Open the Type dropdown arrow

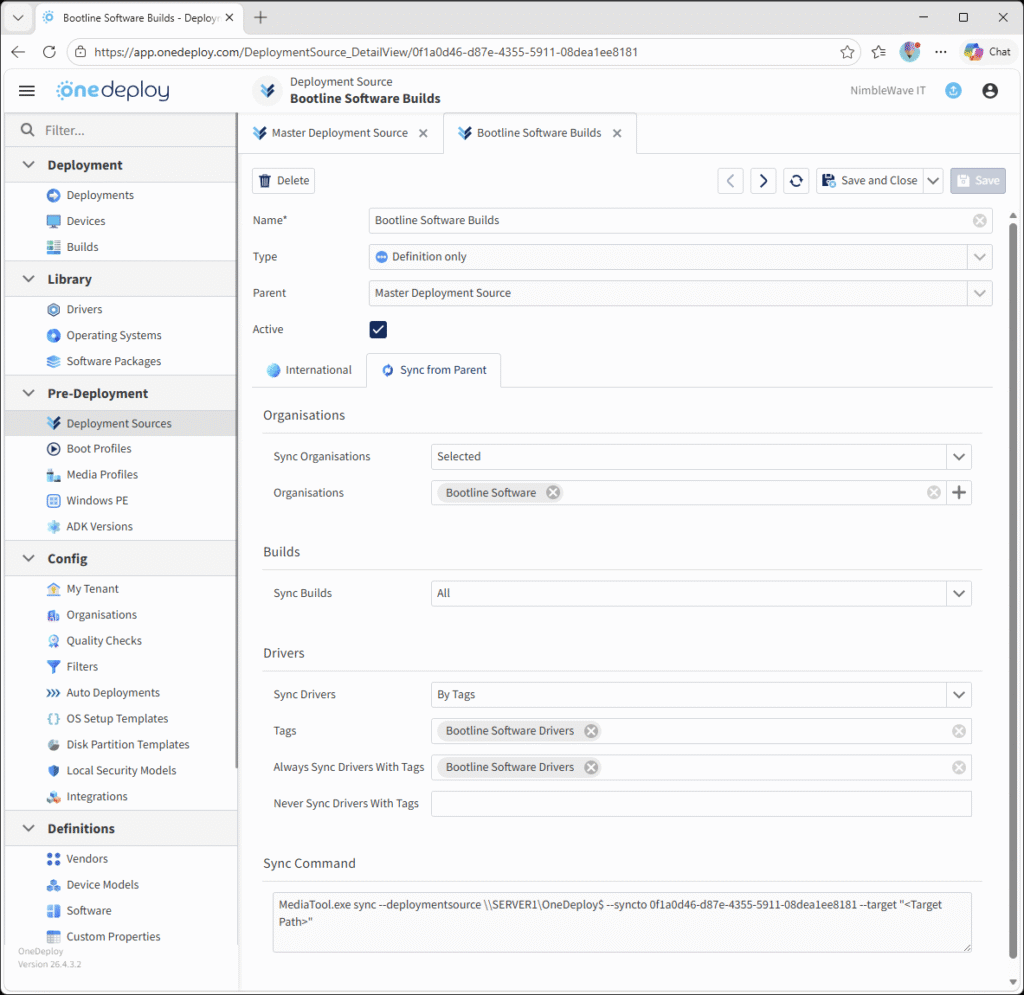(980, 257)
